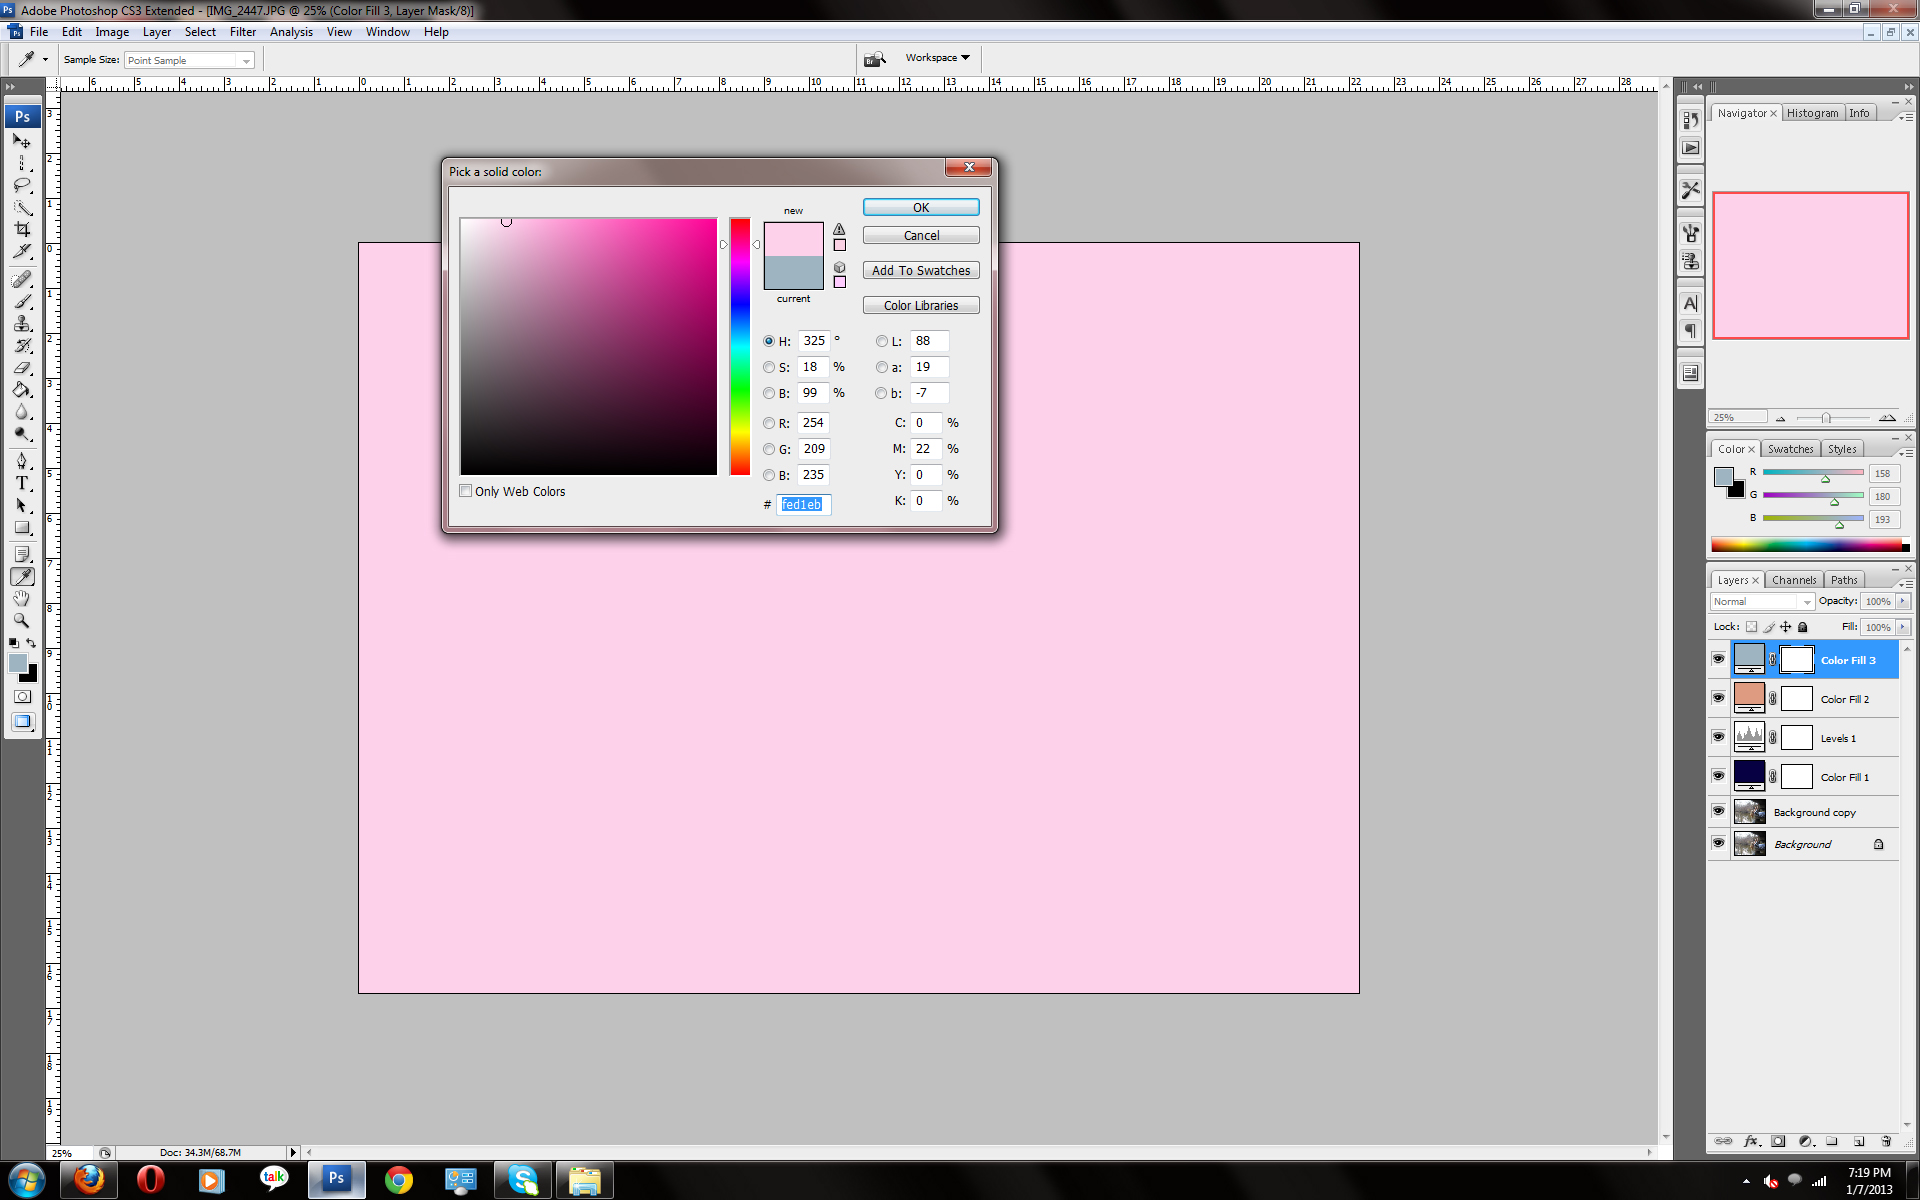Open Color Libraries
Screen dimensions: 1920x1200
pyautogui.click(x=921, y=305)
